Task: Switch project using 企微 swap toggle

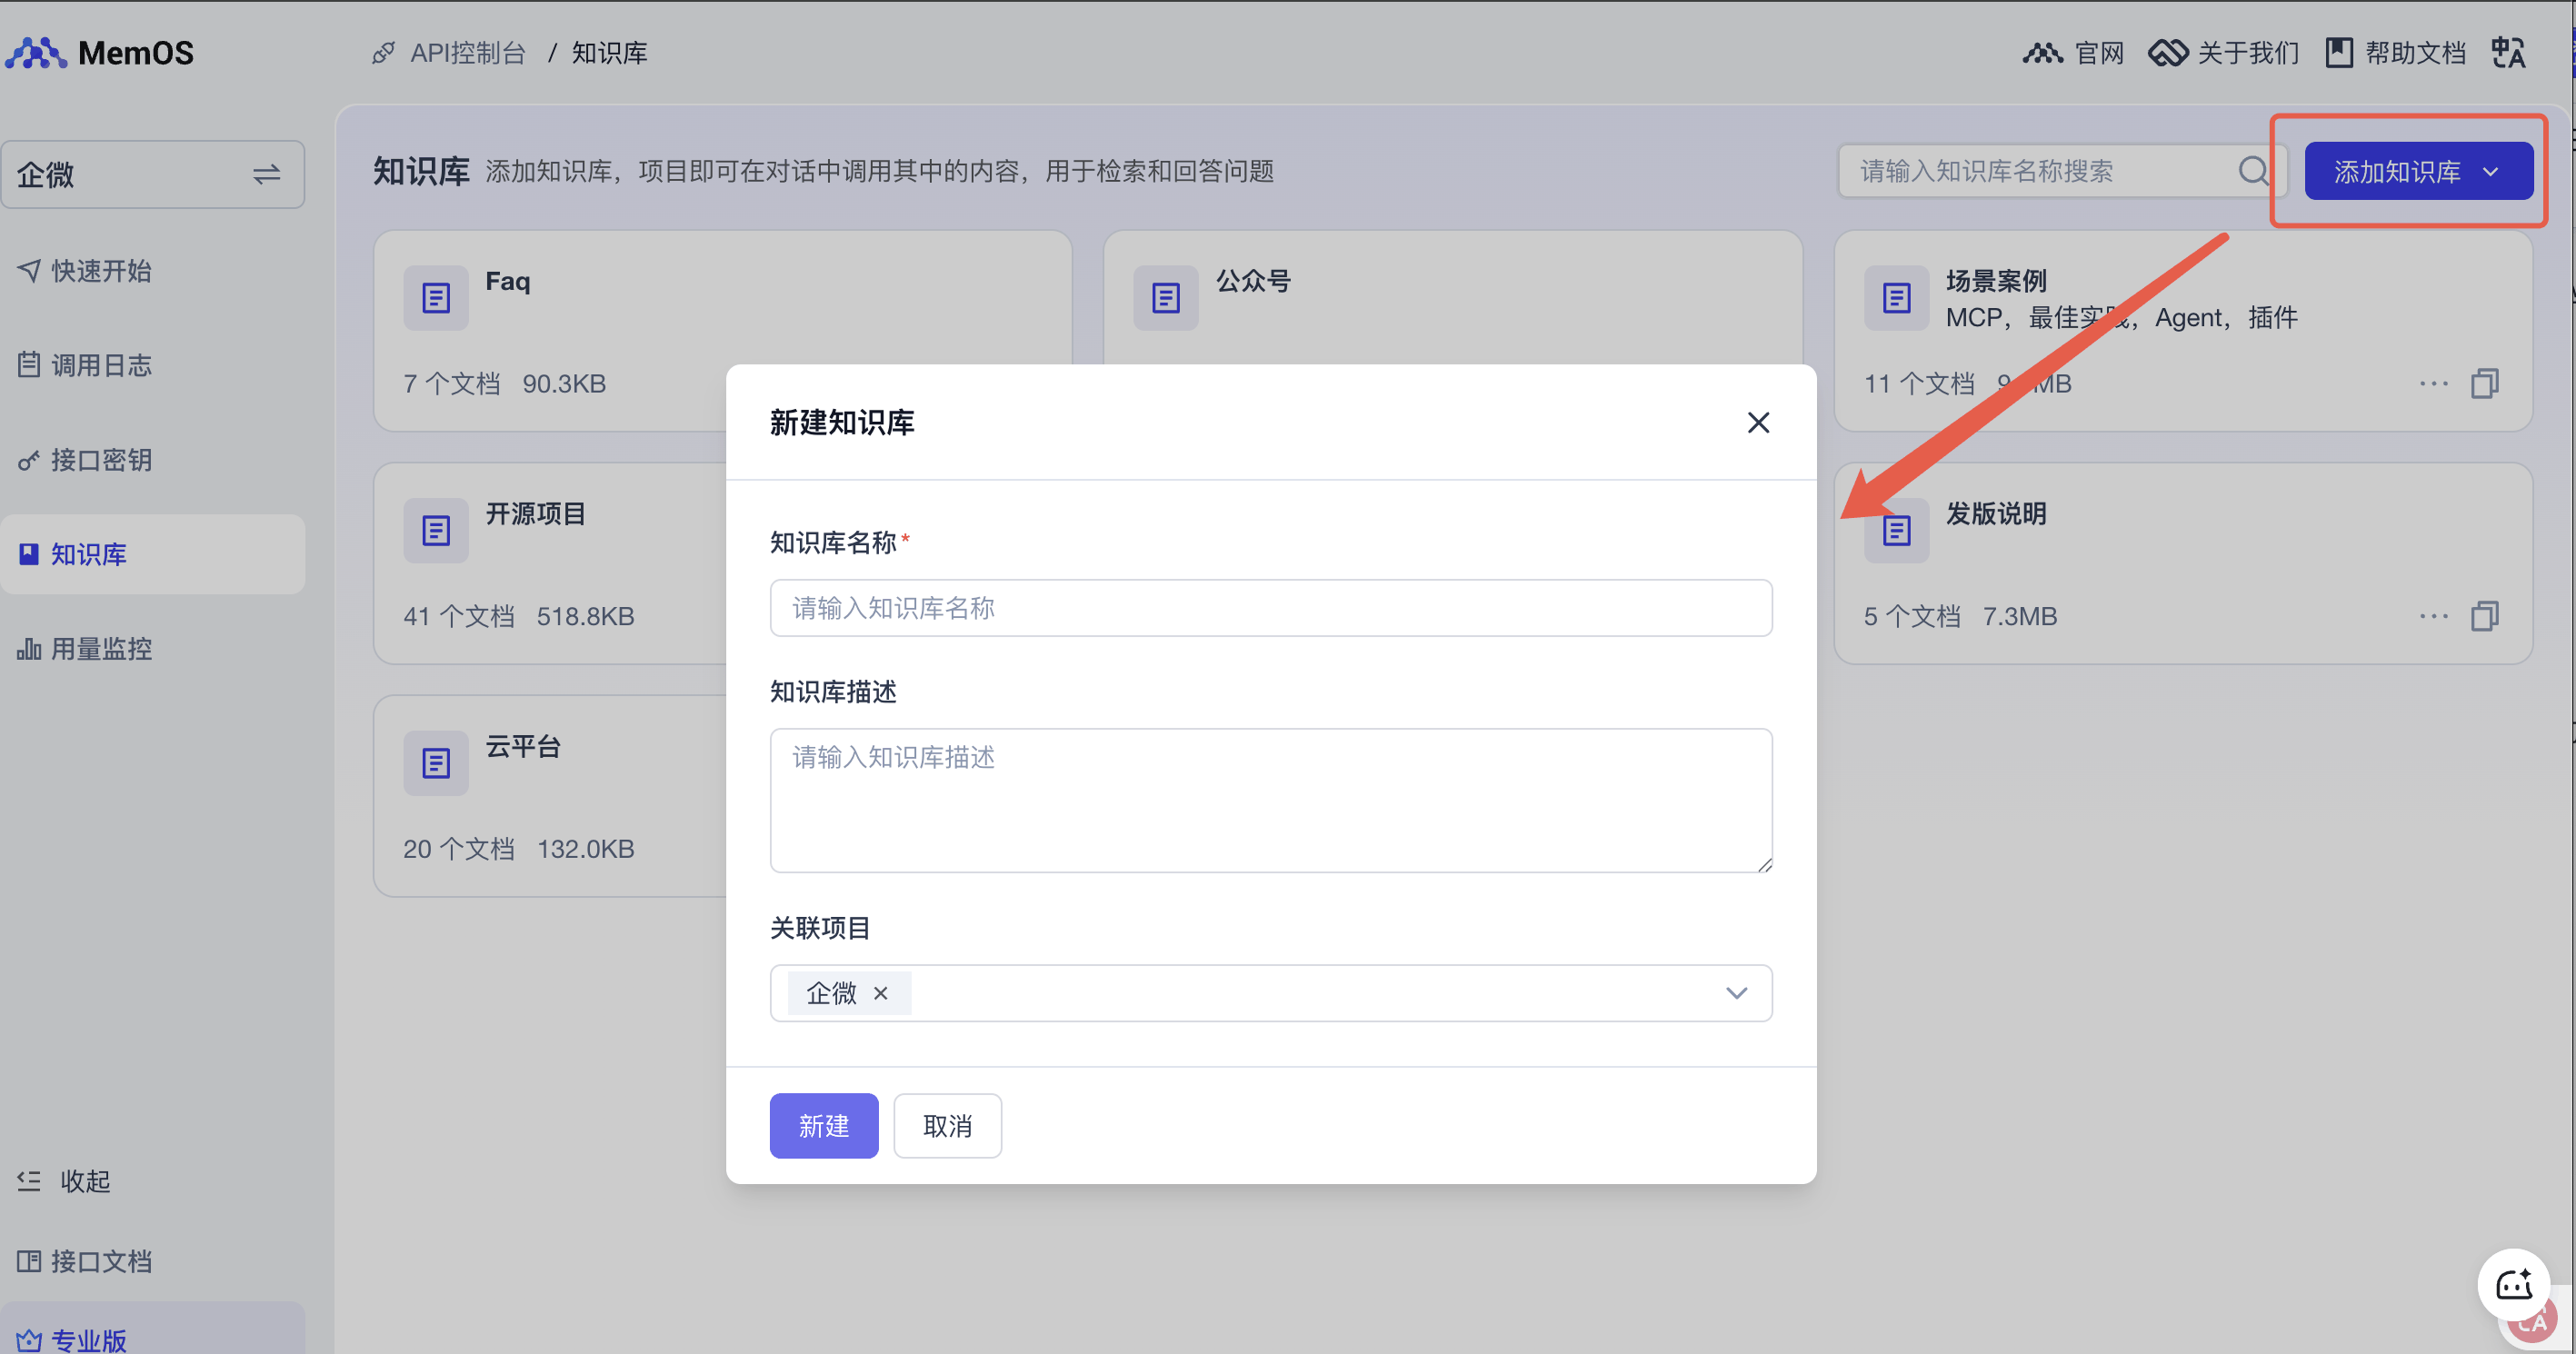Action: pyautogui.click(x=266, y=175)
